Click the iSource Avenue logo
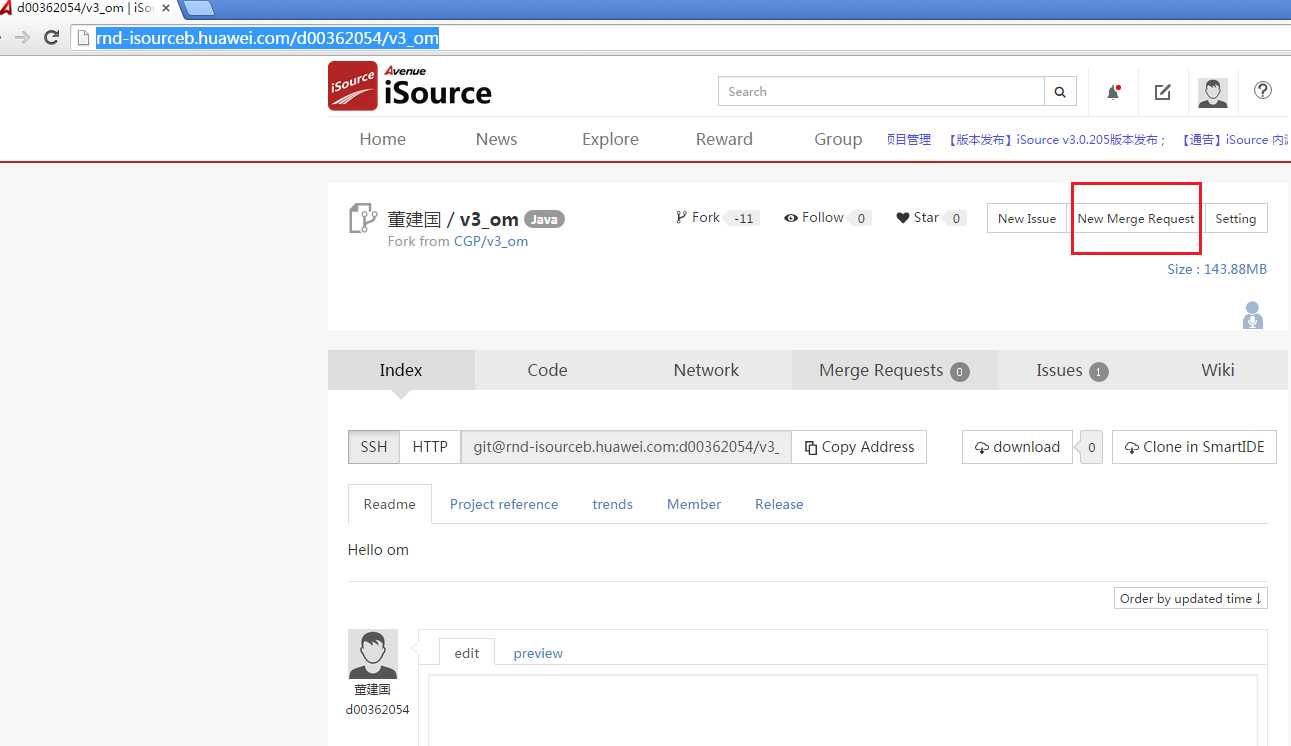This screenshot has width=1291, height=746. (410, 87)
